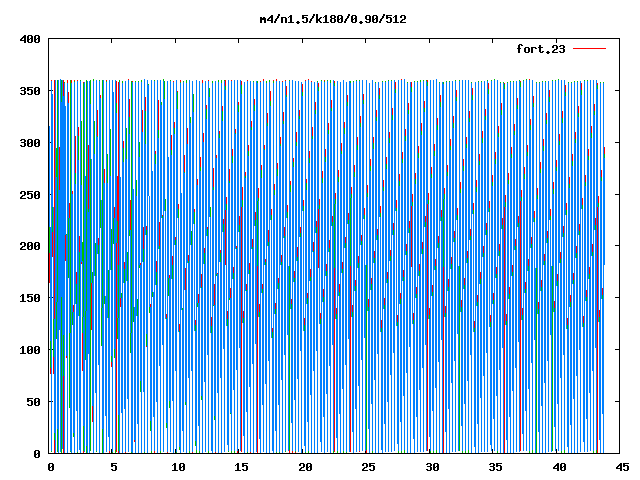Viewport: 640px width, 480px height.
Task: Click x-axis label 40
Action: 559,467
